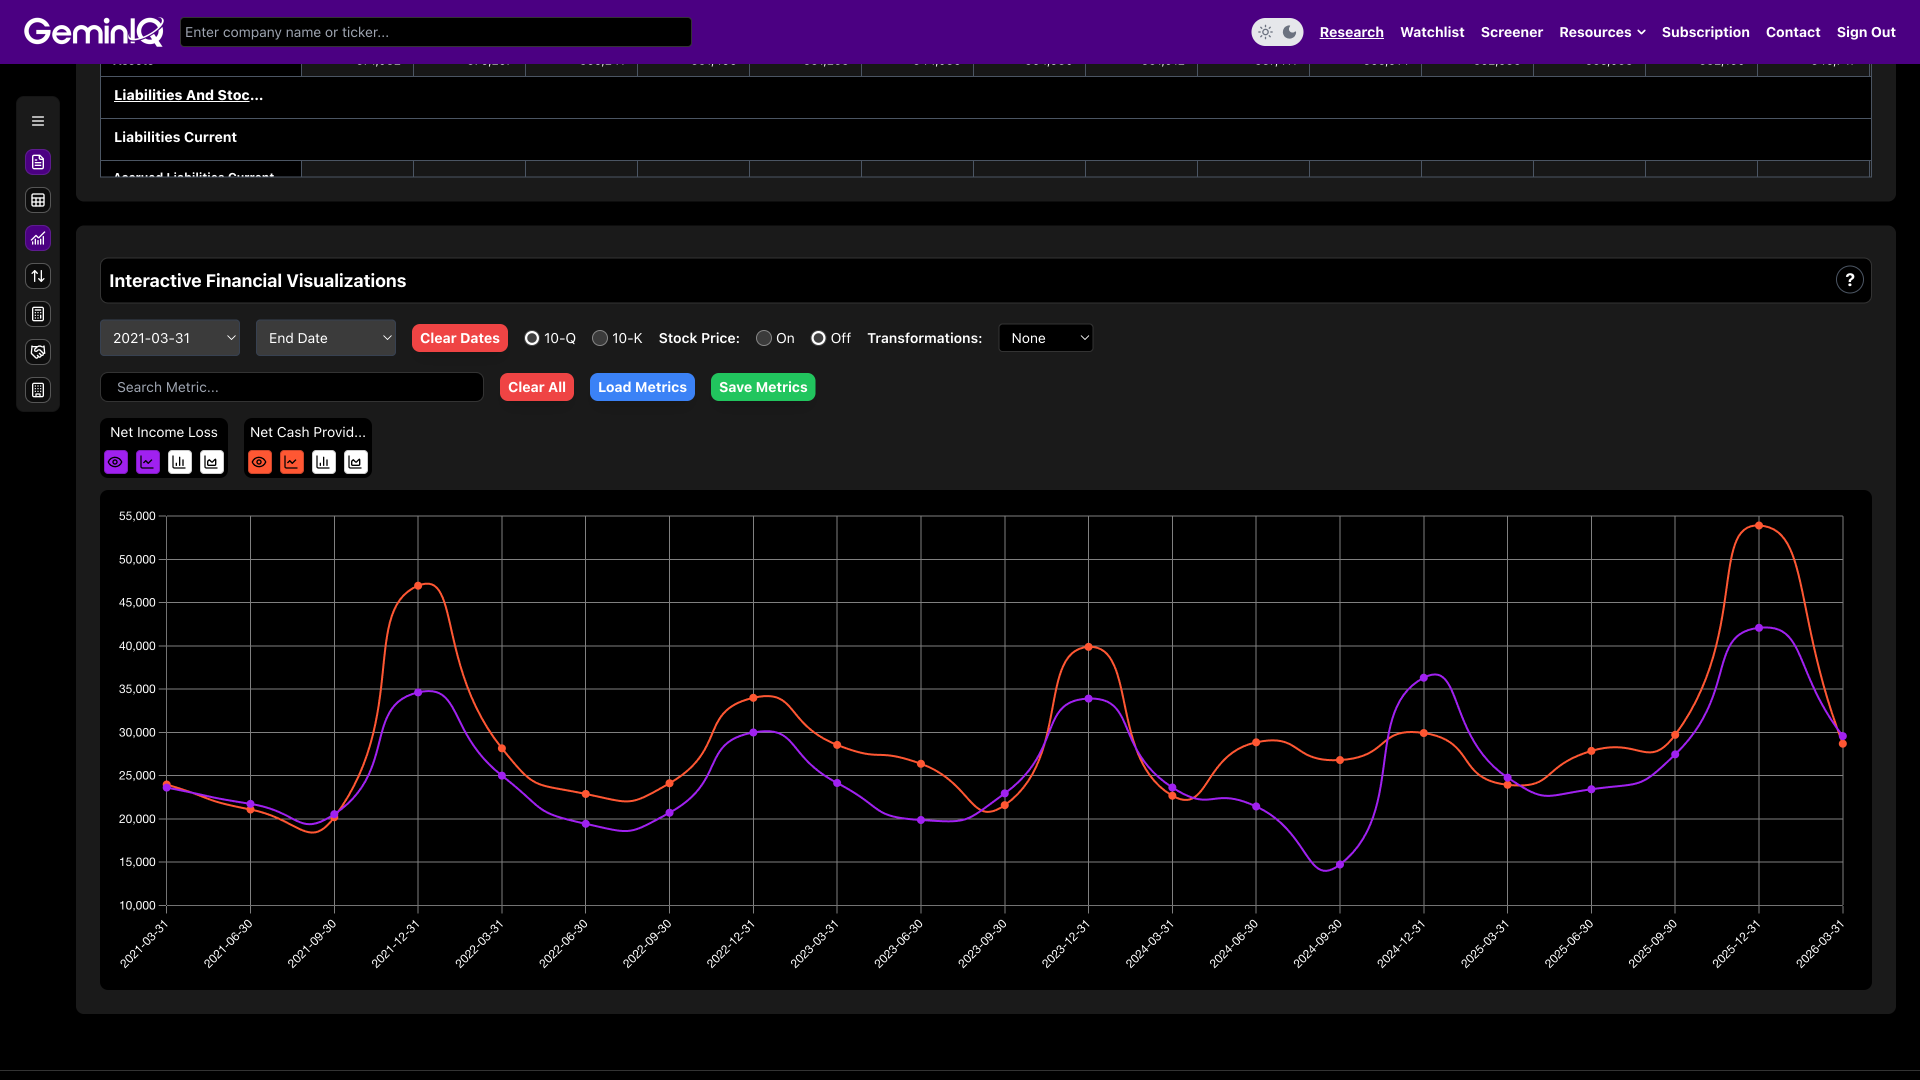Click the purple data point at 2024-09-30
1920x1080 pixels.
pyautogui.click(x=1340, y=865)
